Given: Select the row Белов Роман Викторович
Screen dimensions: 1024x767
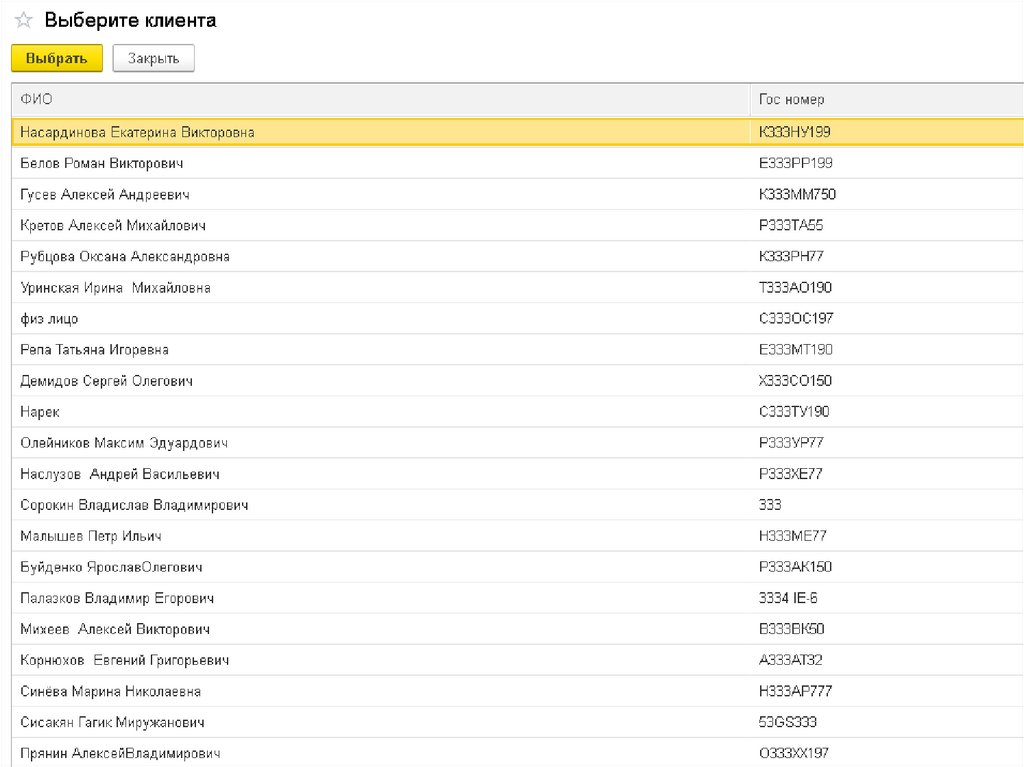Looking at the screenshot, I should (x=101, y=163).
